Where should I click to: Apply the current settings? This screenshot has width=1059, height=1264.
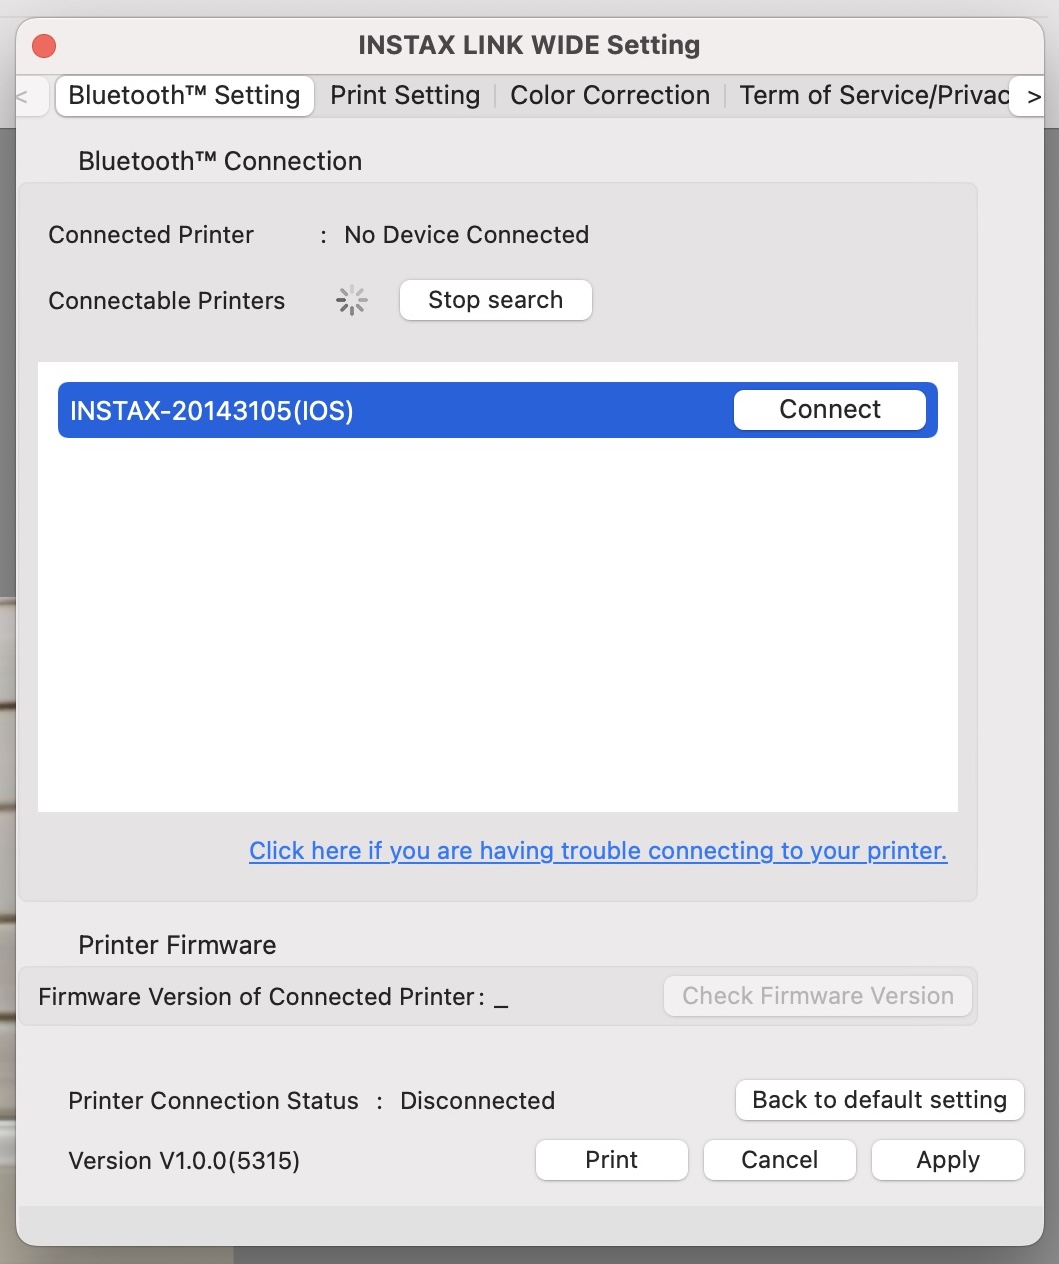click(x=947, y=1160)
